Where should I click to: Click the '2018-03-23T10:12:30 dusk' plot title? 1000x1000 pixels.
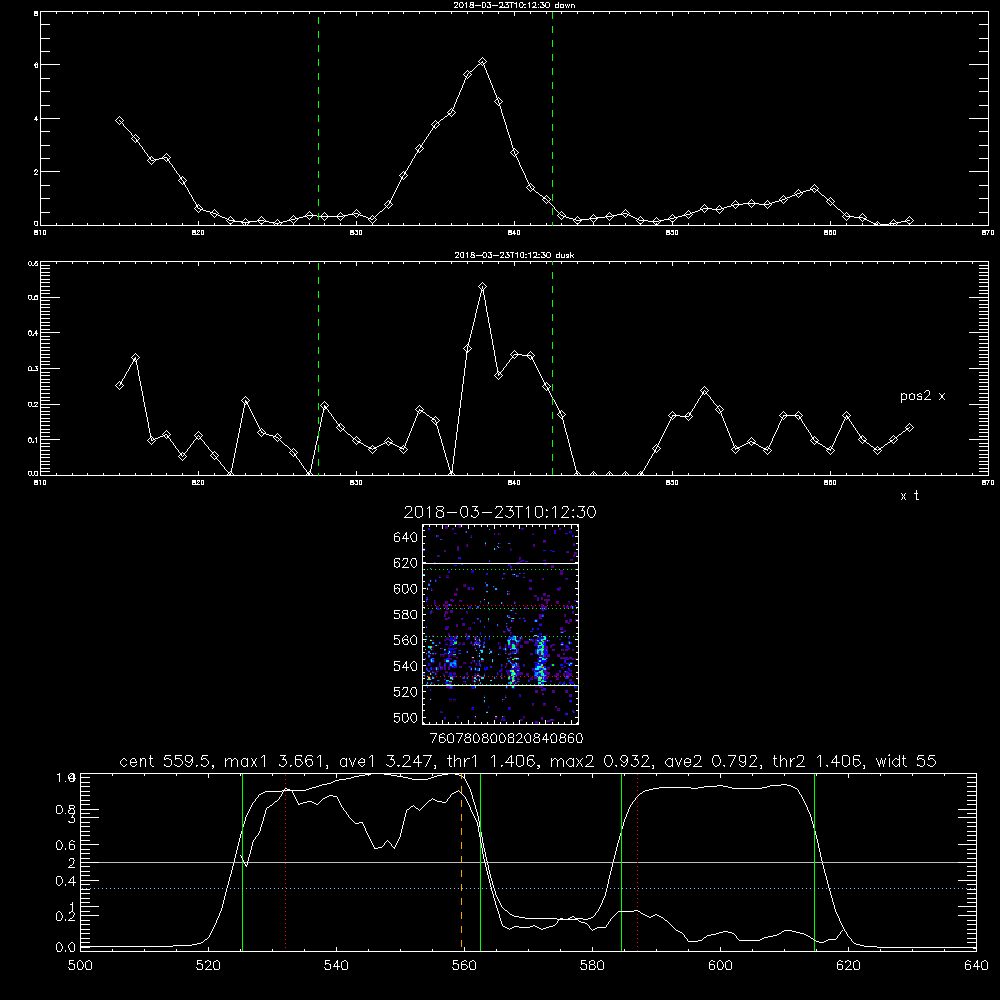(514, 255)
